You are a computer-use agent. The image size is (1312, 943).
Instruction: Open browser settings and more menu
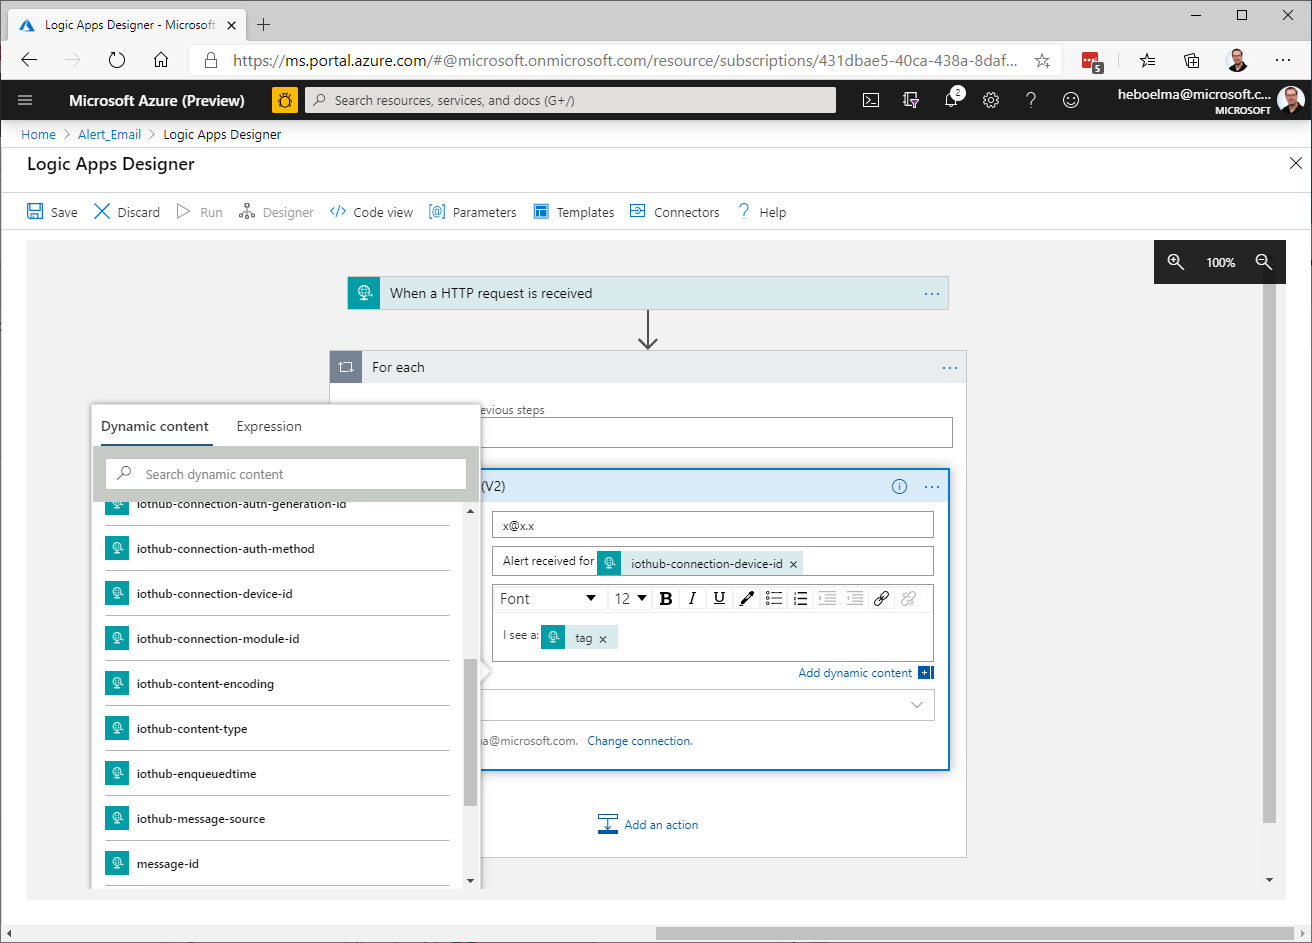(1283, 60)
